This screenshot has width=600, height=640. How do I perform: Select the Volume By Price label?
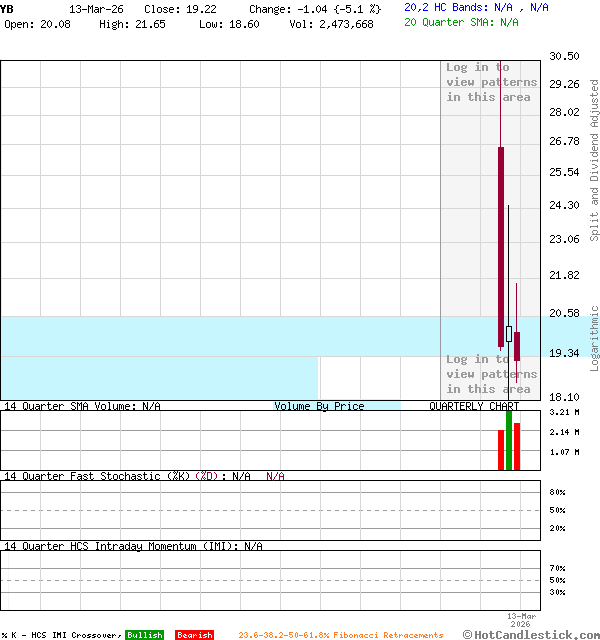coord(319,406)
